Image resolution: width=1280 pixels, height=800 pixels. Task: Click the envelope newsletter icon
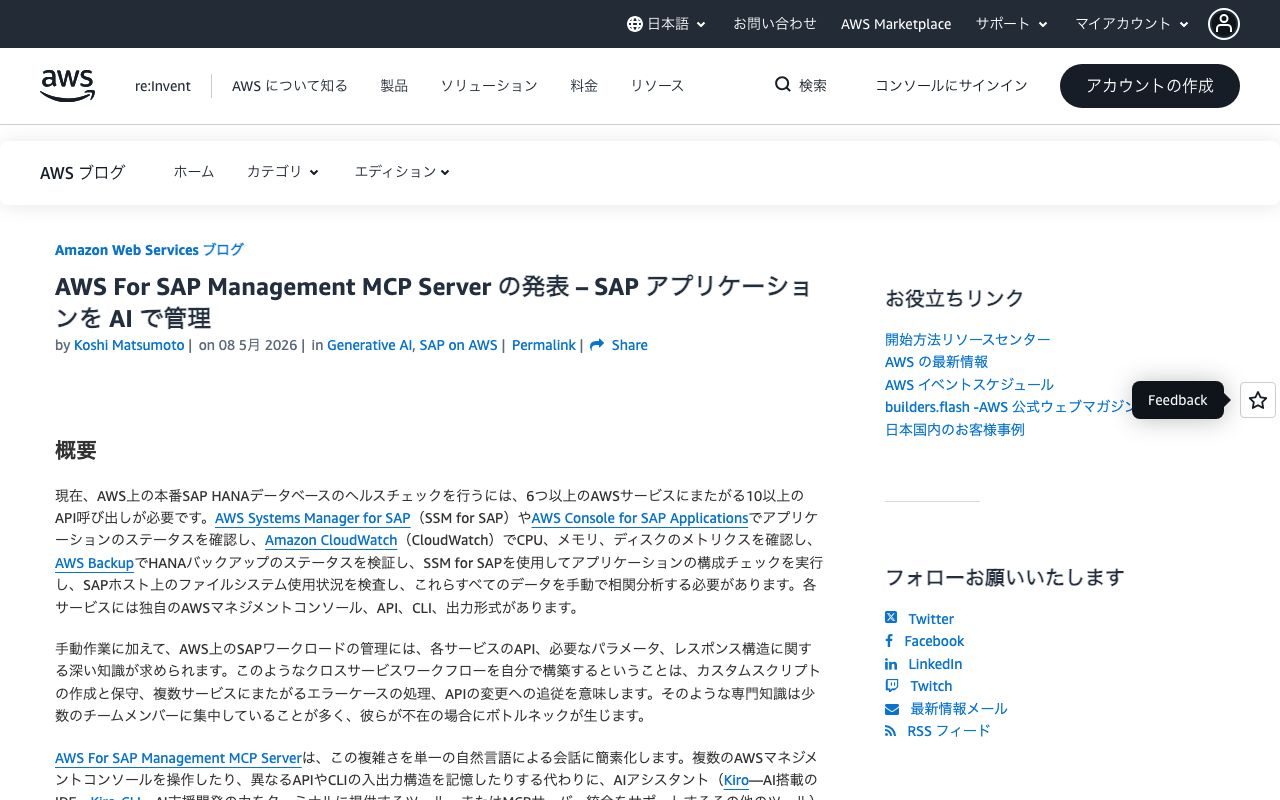point(892,709)
